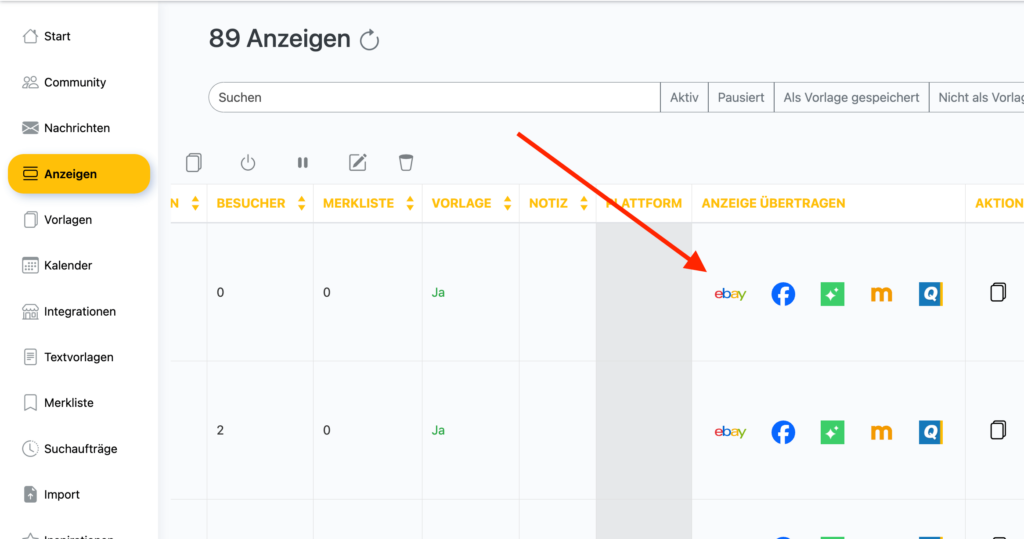Open Integrationen in the sidebar
The height and width of the screenshot is (539, 1024).
pos(79,311)
